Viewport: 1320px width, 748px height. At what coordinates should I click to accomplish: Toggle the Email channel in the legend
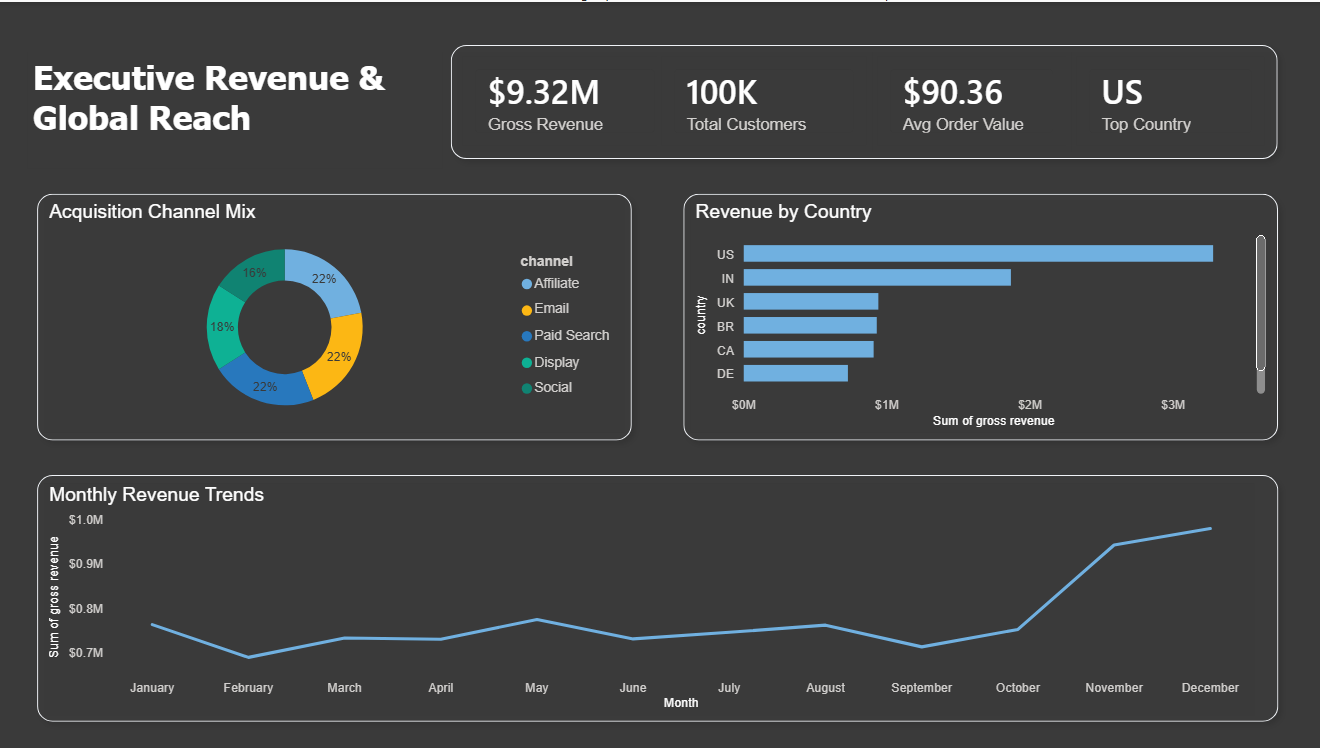coord(550,309)
